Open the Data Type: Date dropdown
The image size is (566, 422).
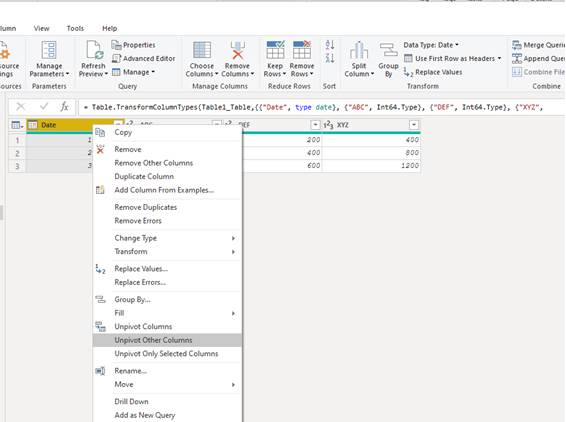(x=431, y=45)
